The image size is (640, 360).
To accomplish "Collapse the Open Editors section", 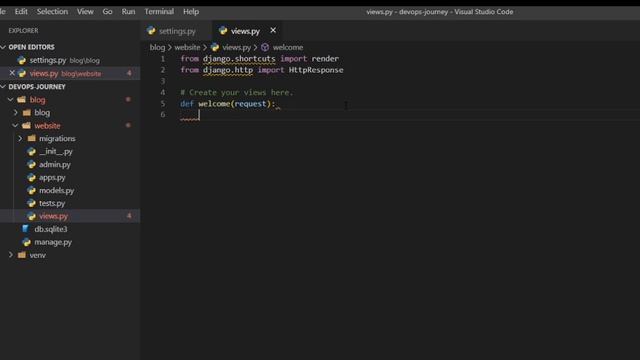I will click(x=3, y=47).
